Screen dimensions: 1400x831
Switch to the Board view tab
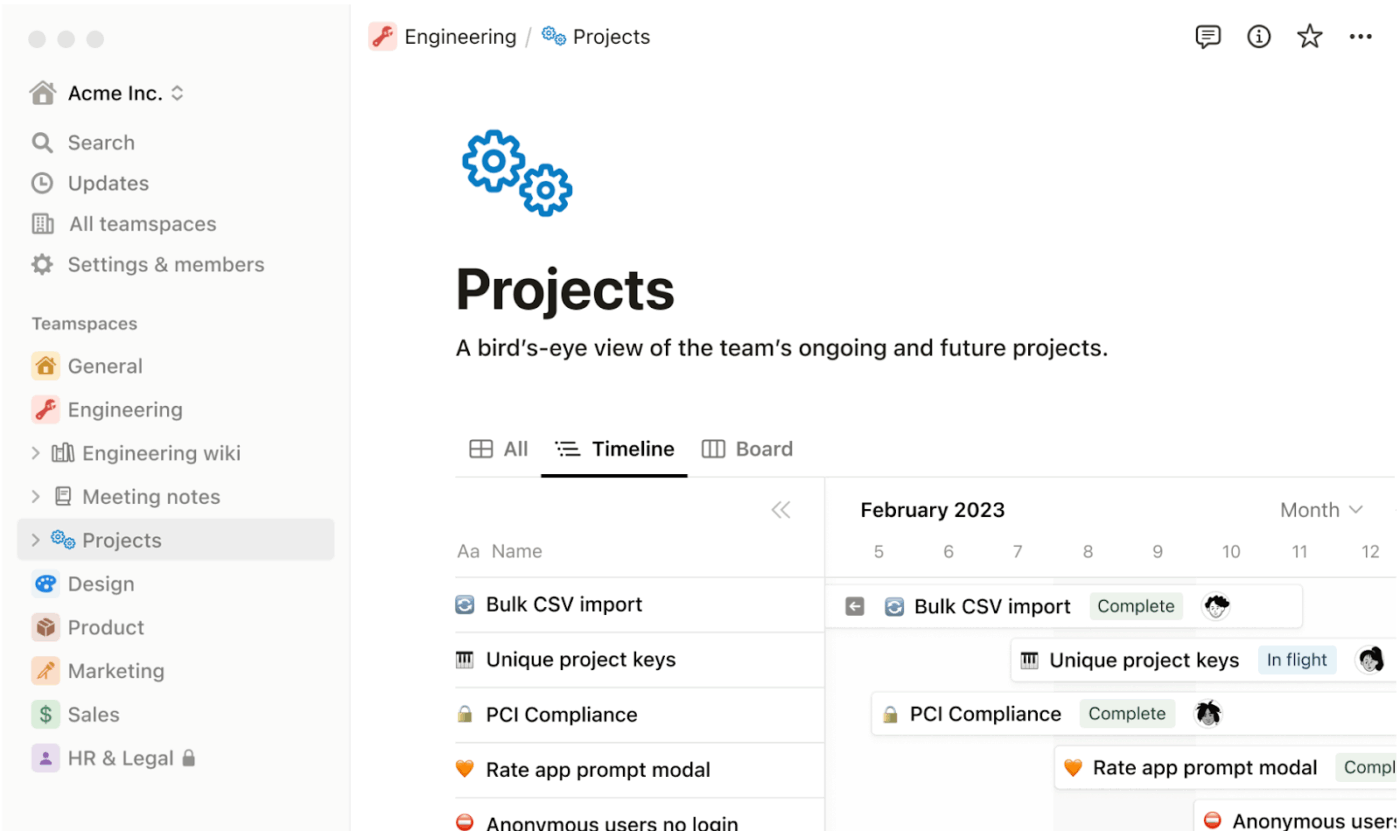(x=747, y=449)
